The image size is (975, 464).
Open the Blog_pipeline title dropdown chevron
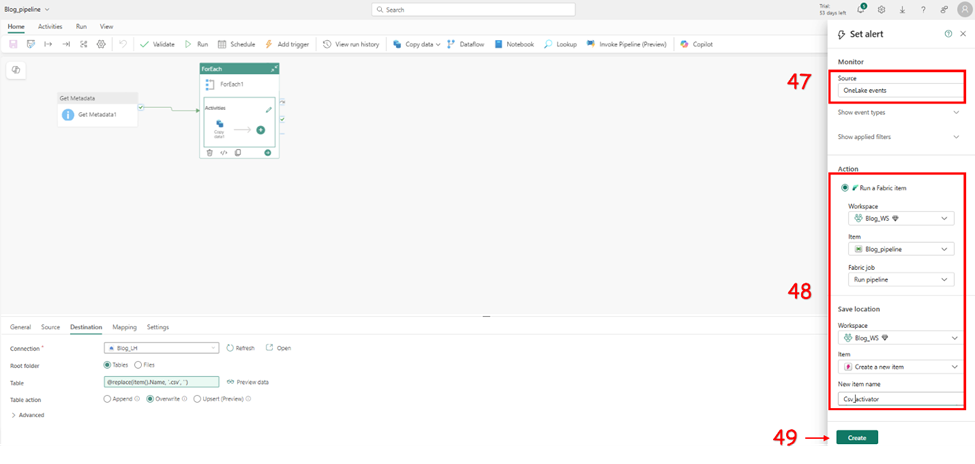47,10
